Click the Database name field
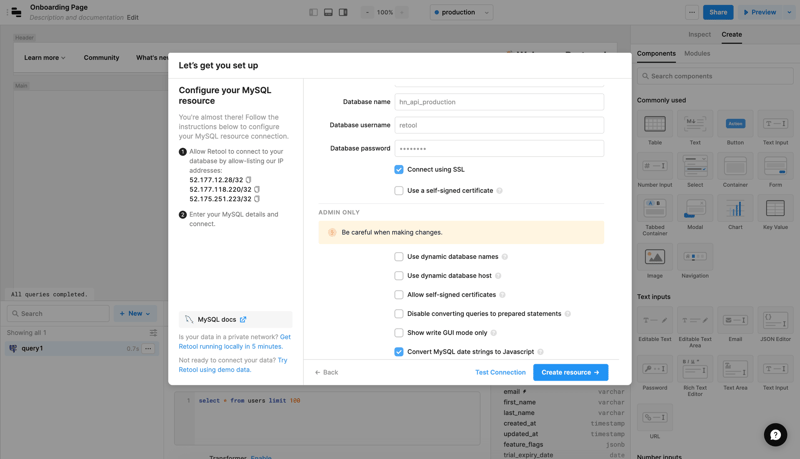 (x=499, y=102)
